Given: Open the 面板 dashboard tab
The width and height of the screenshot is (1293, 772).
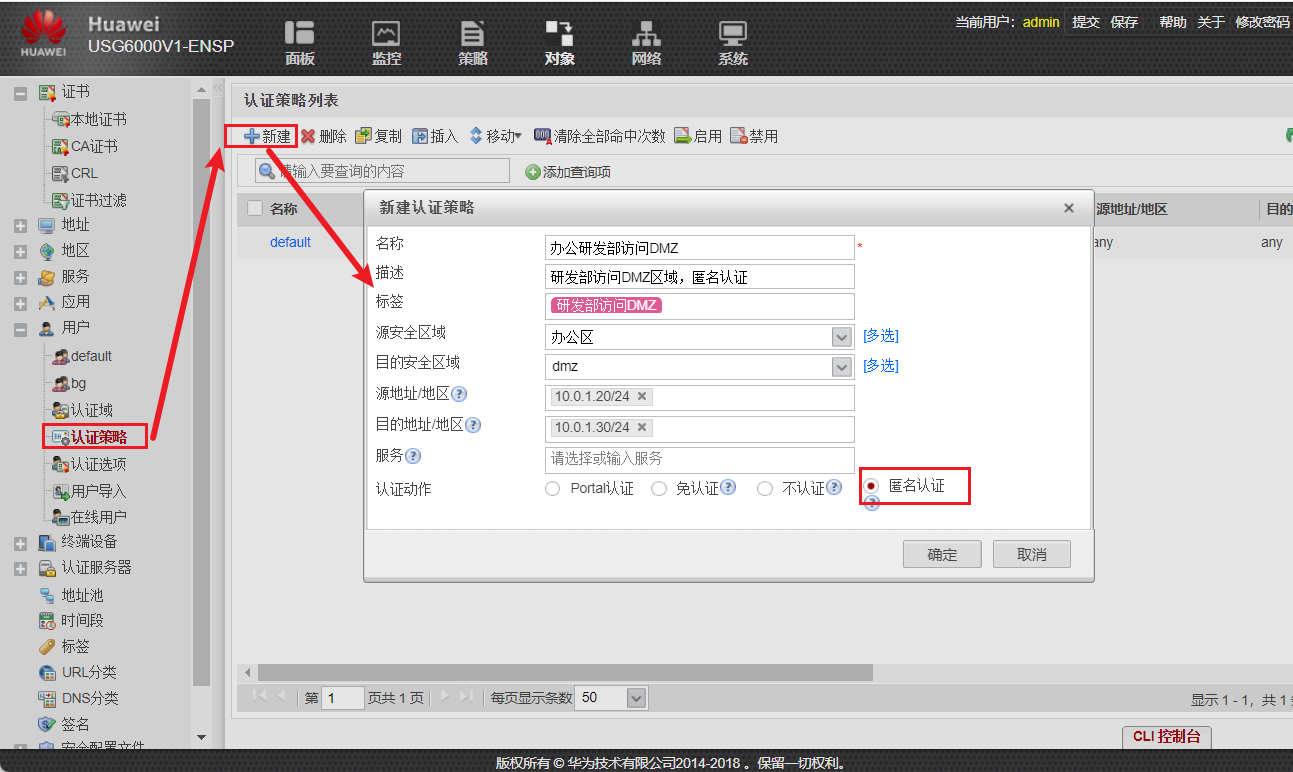Looking at the screenshot, I should (x=300, y=45).
